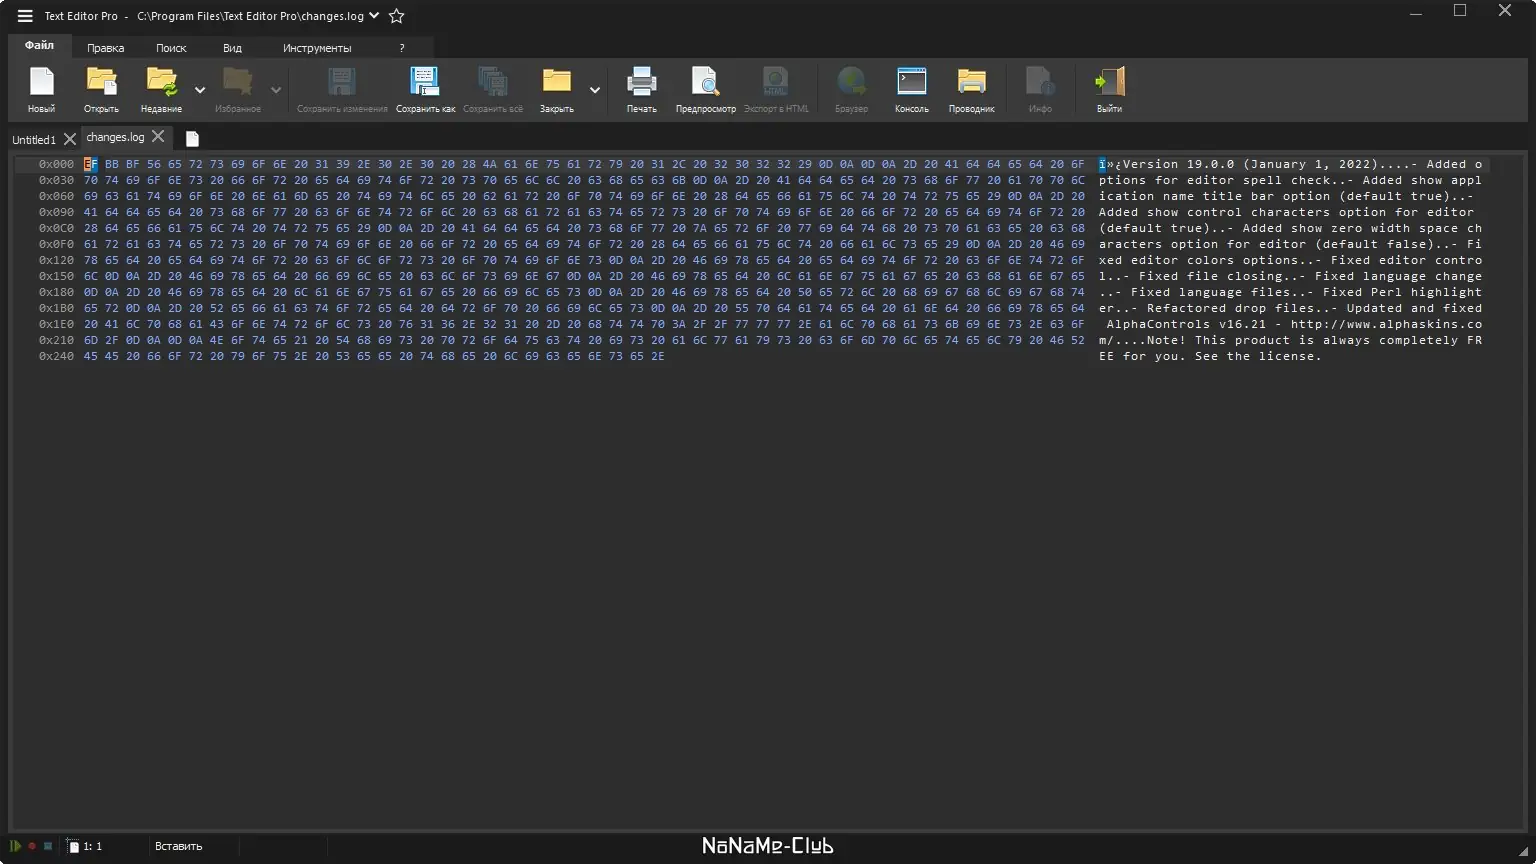The image size is (1536, 864).
Task: Play macro using status bar play icon
Action: (15, 846)
